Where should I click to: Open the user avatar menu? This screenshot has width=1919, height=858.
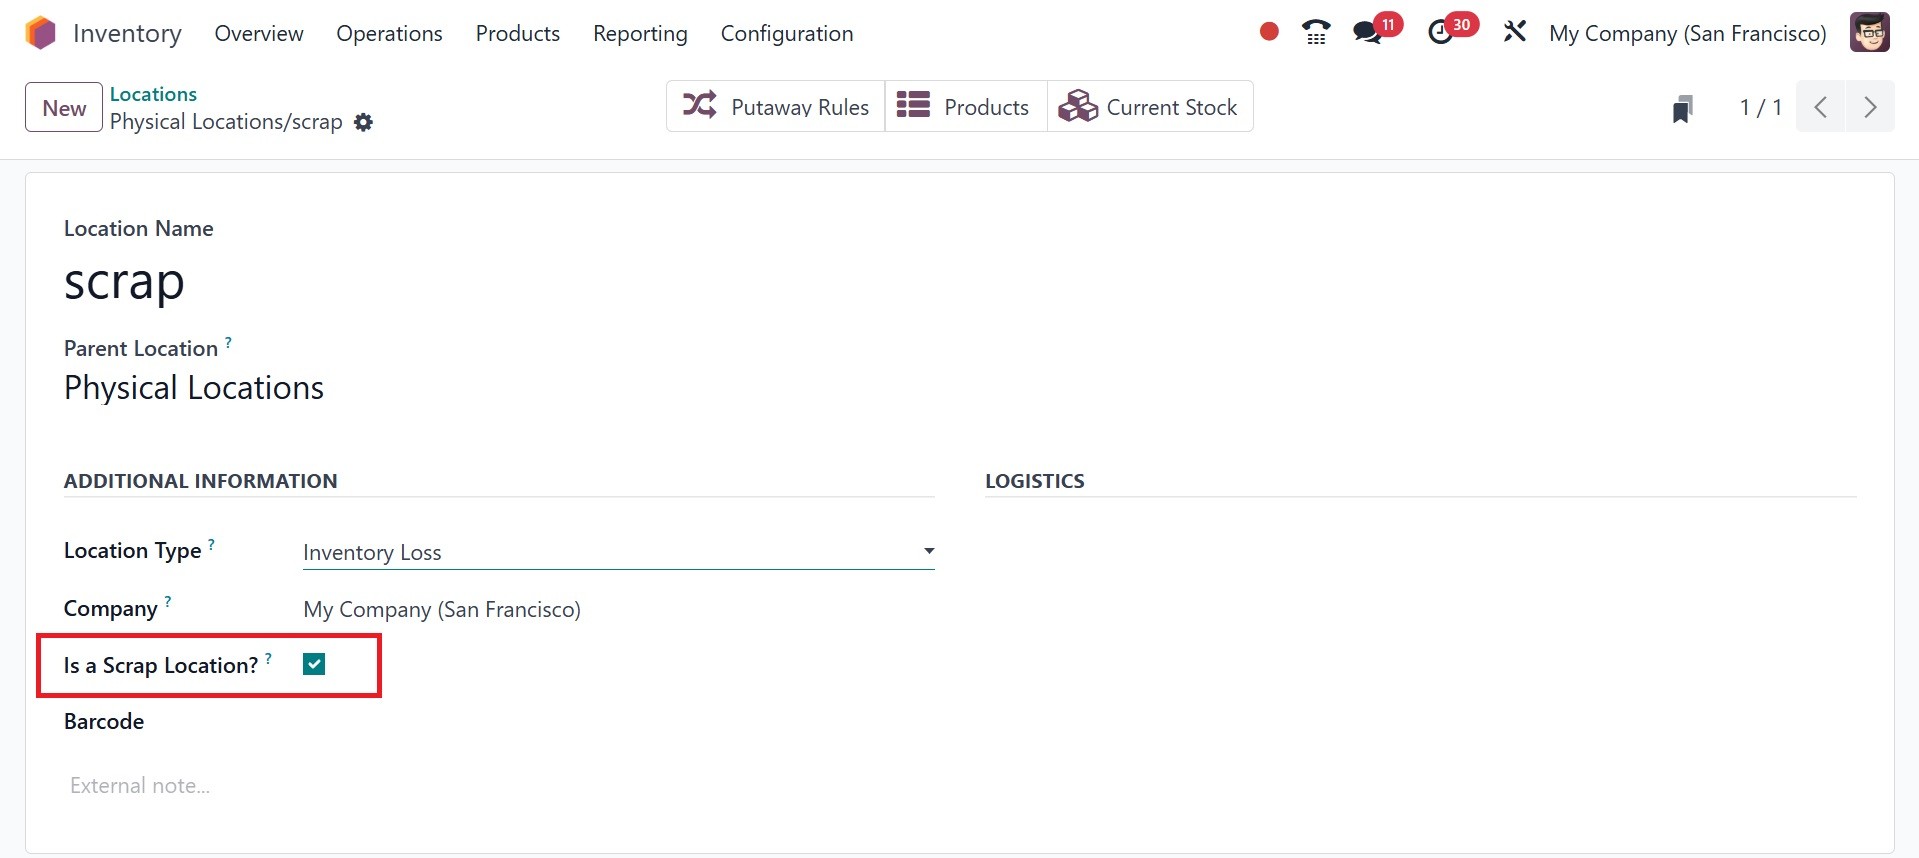[x=1869, y=33]
